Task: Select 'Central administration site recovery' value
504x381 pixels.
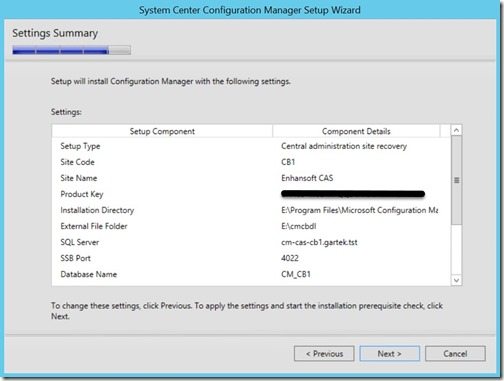Action: 344,146
